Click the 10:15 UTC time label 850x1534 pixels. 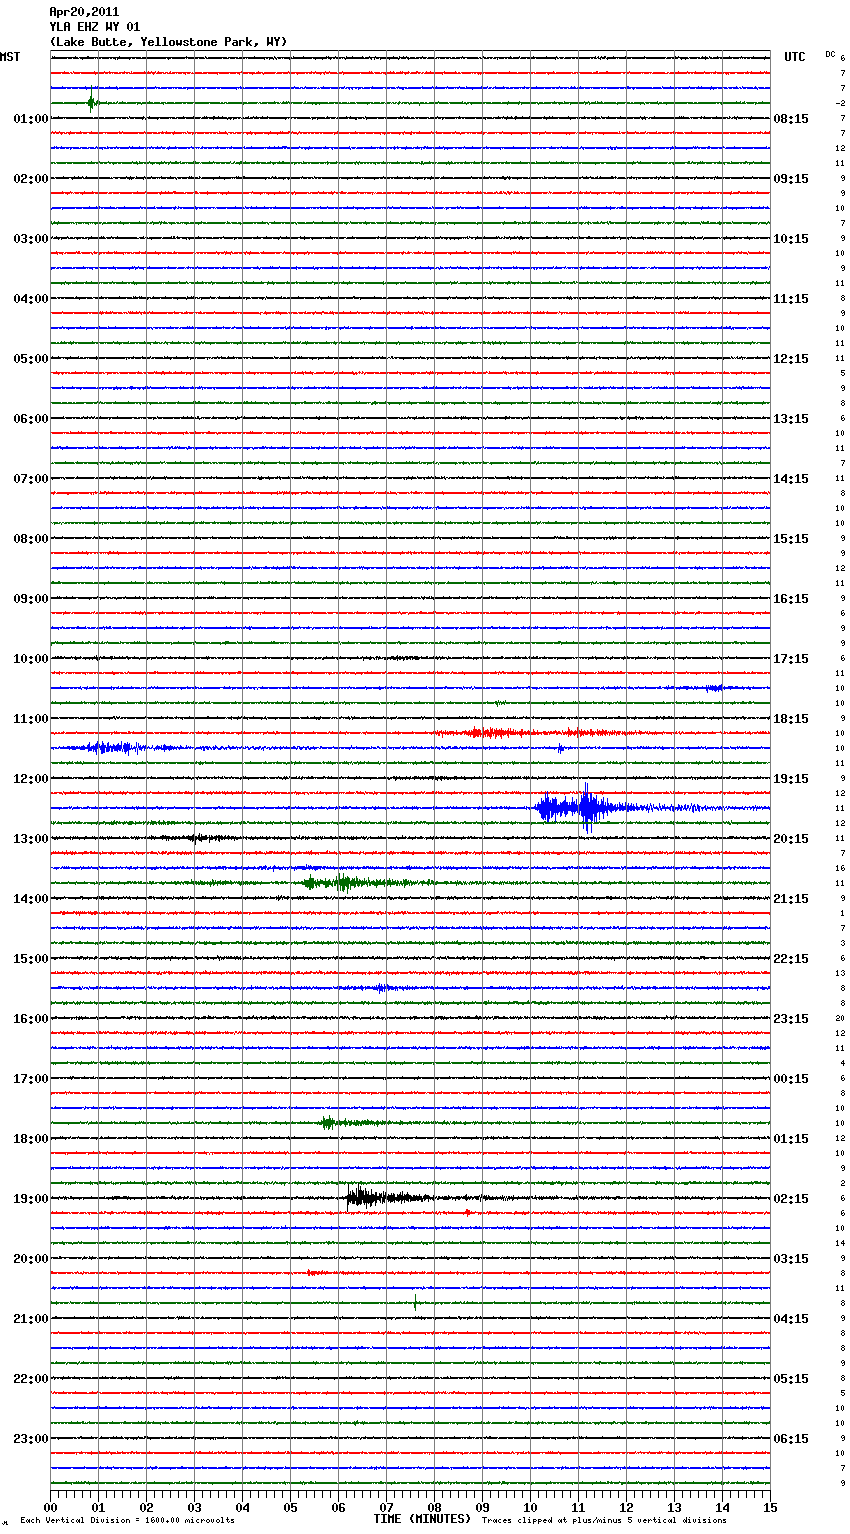791,239
